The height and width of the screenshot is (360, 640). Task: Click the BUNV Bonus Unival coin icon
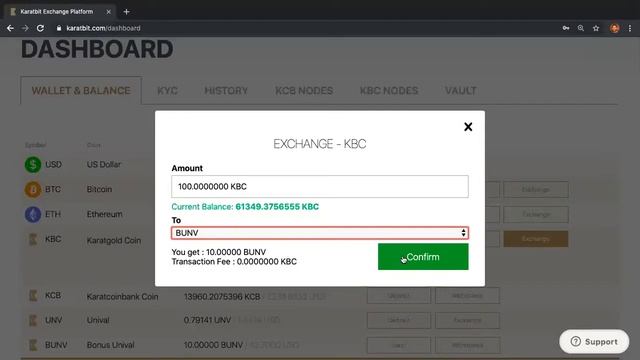tap(33, 345)
